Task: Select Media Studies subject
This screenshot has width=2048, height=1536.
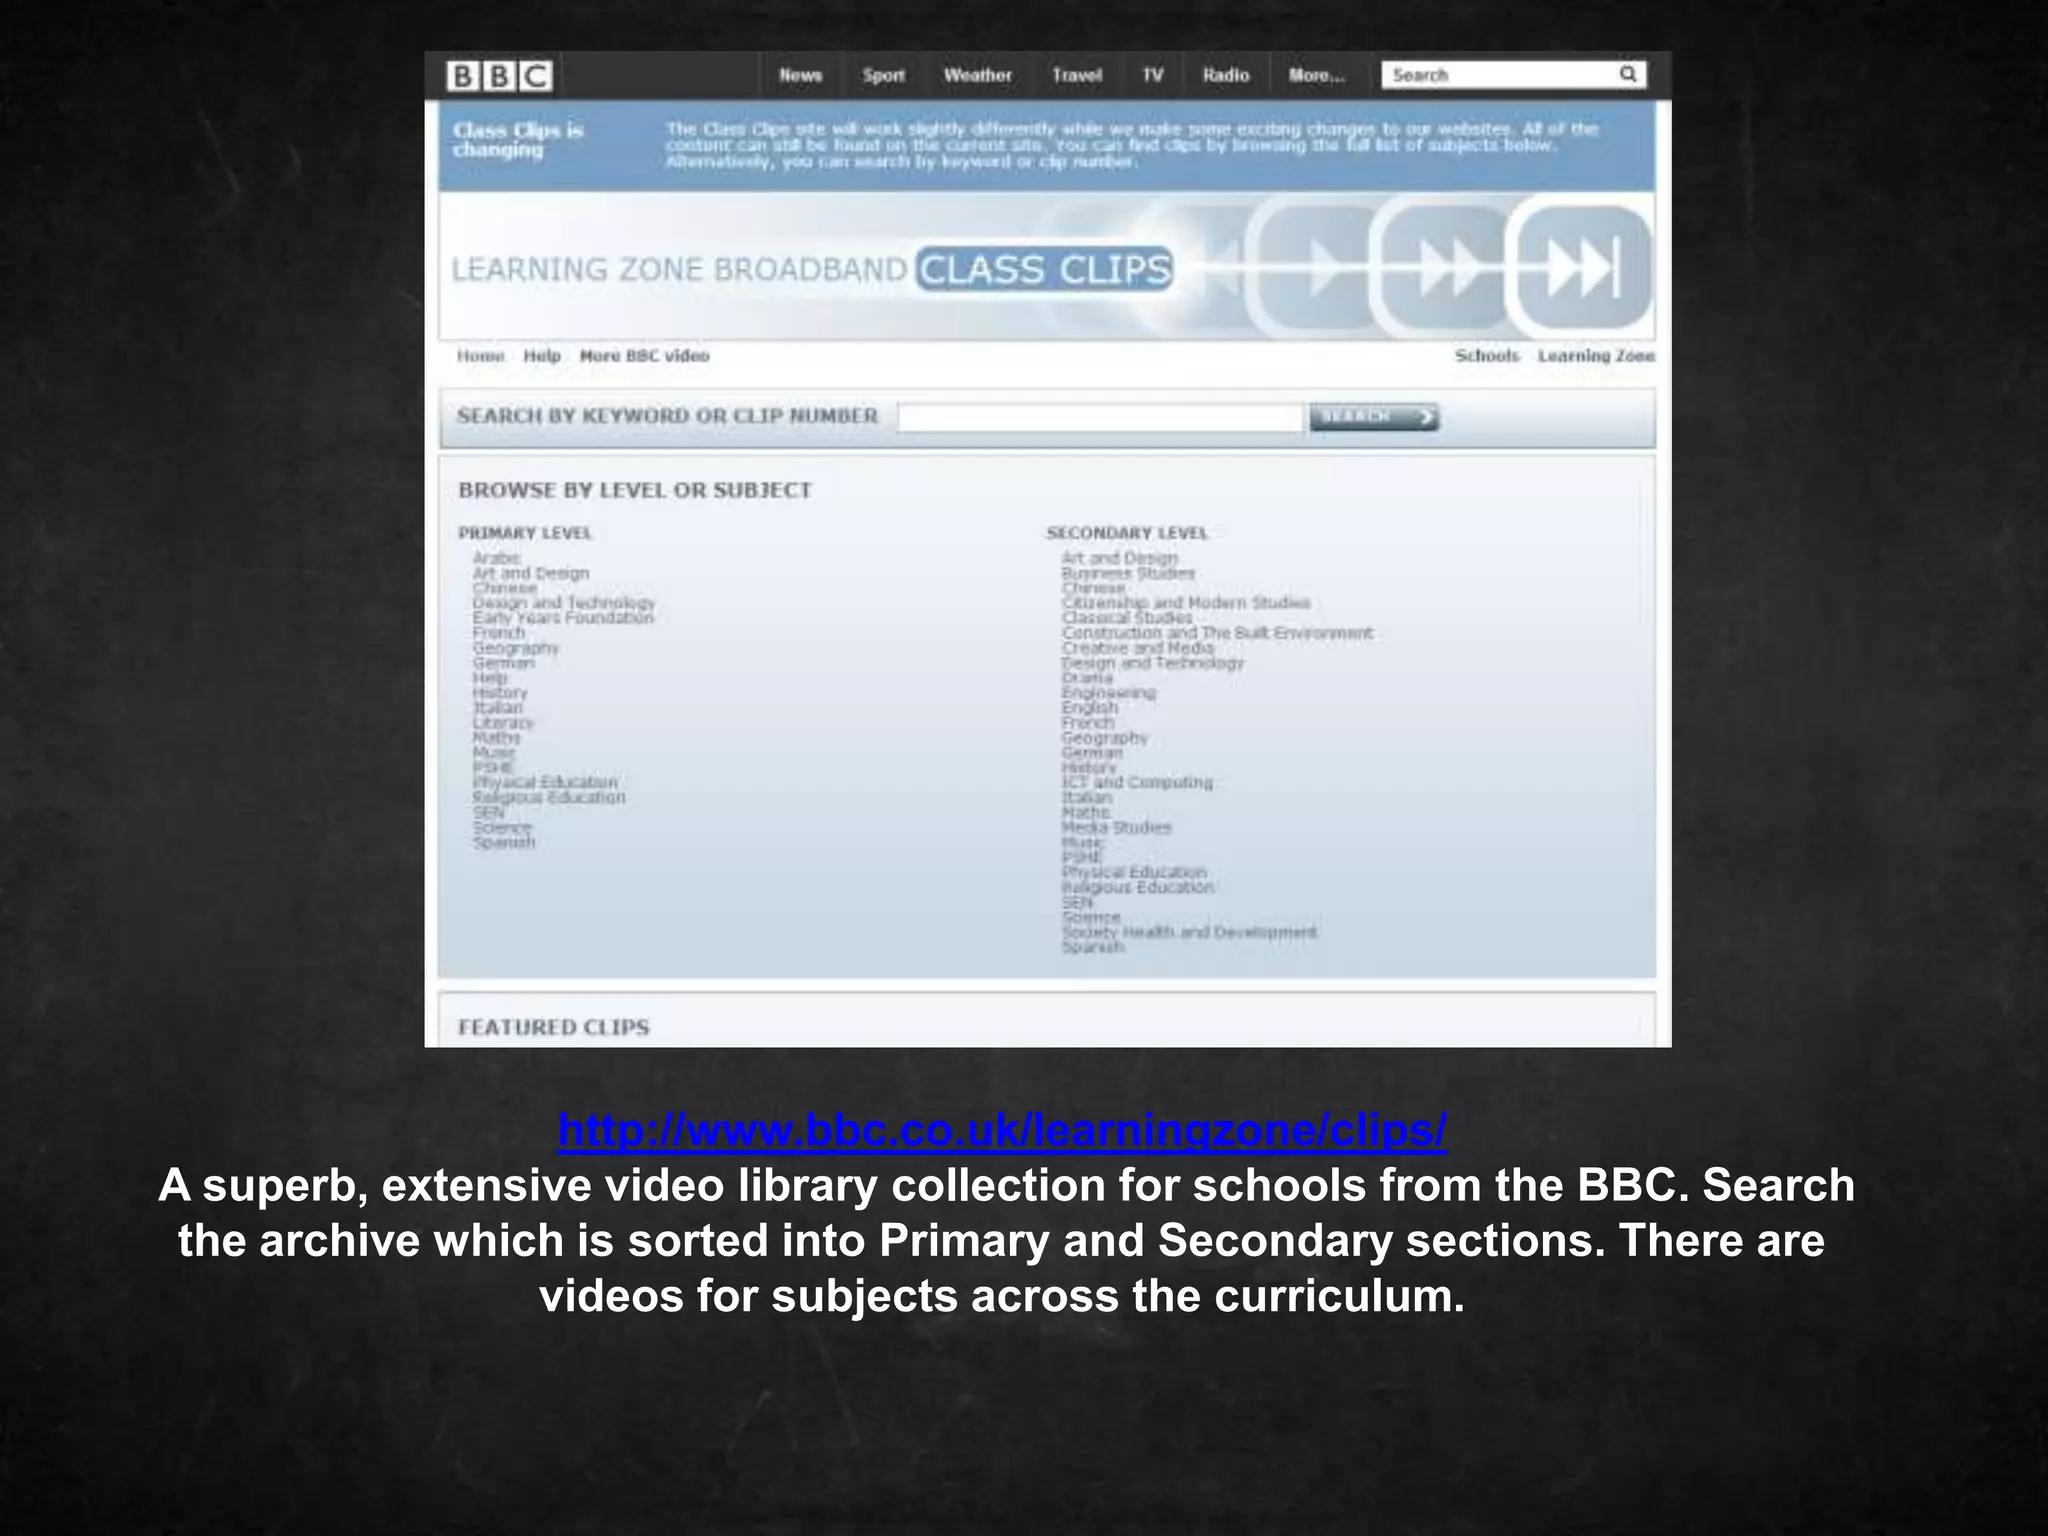Action: pyautogui.click(x=1116, y=827)
